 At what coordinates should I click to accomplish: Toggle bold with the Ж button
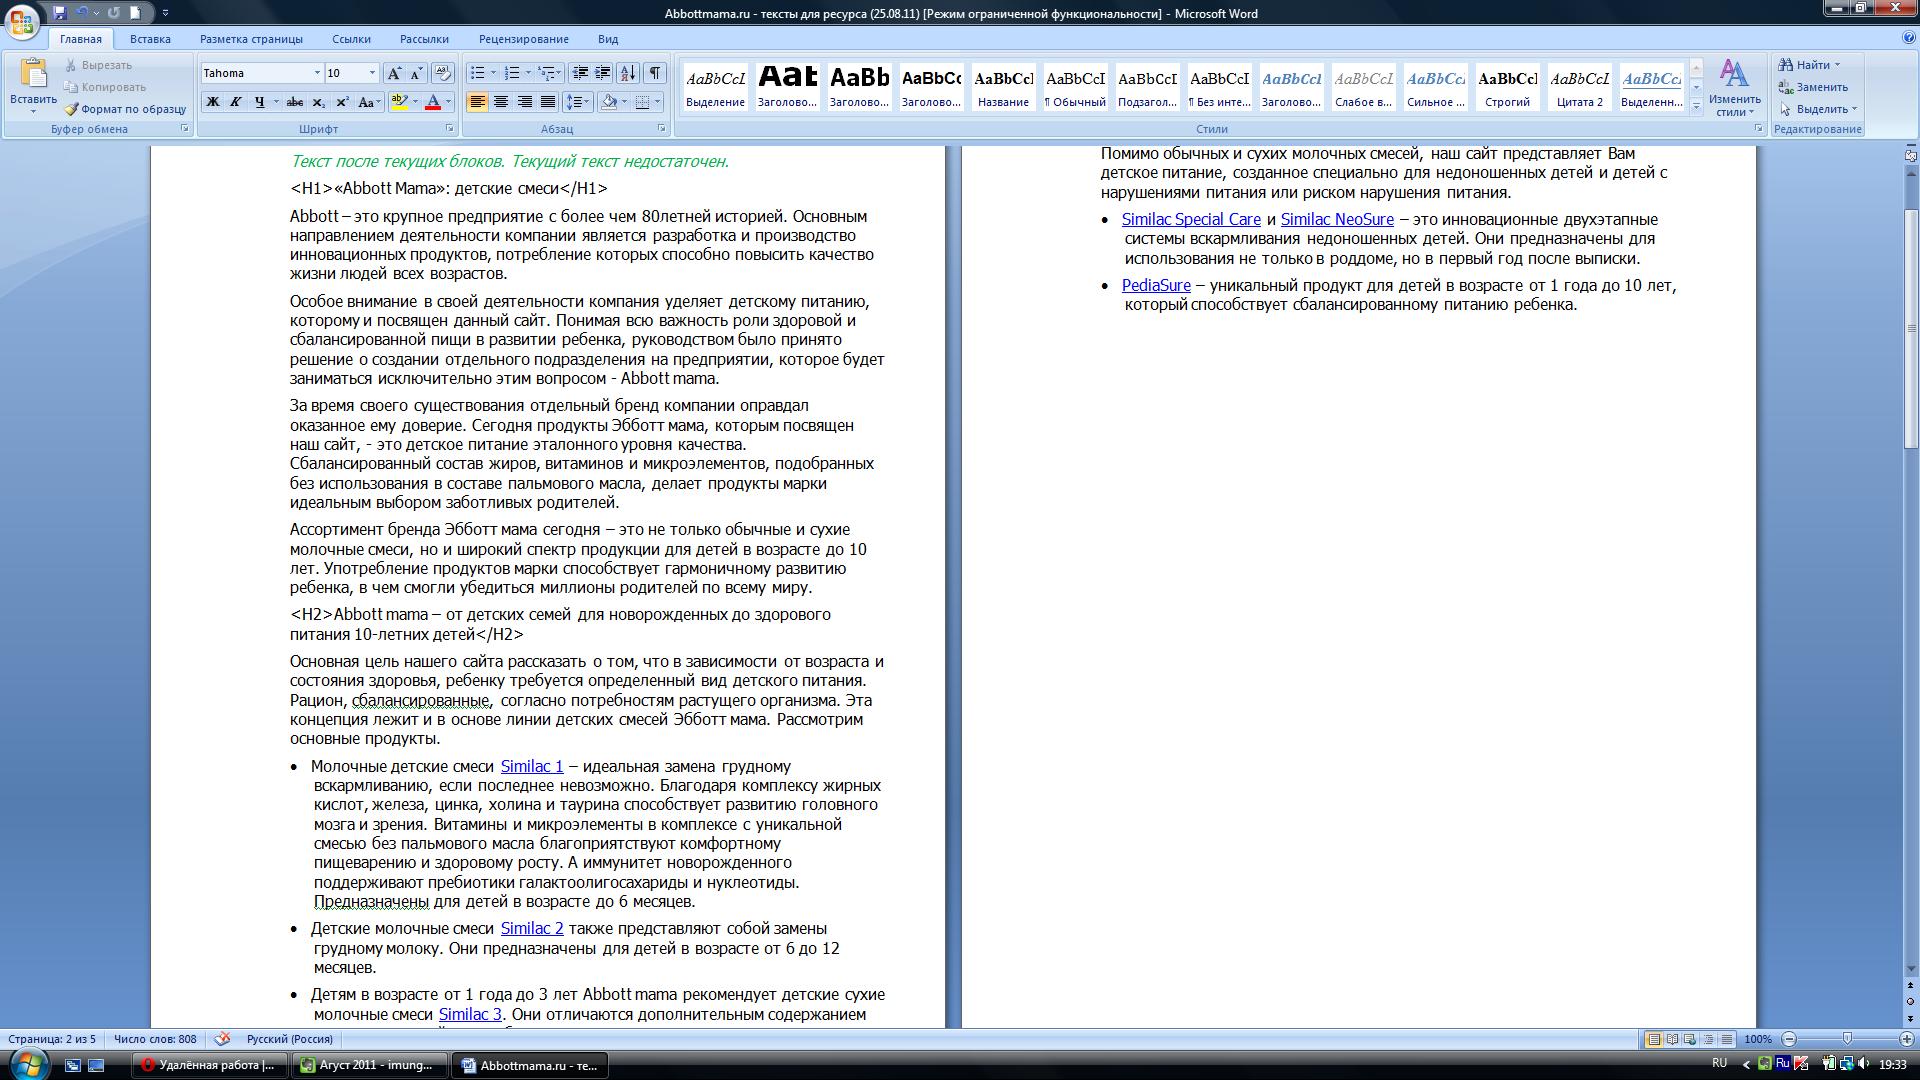point(212,102)
